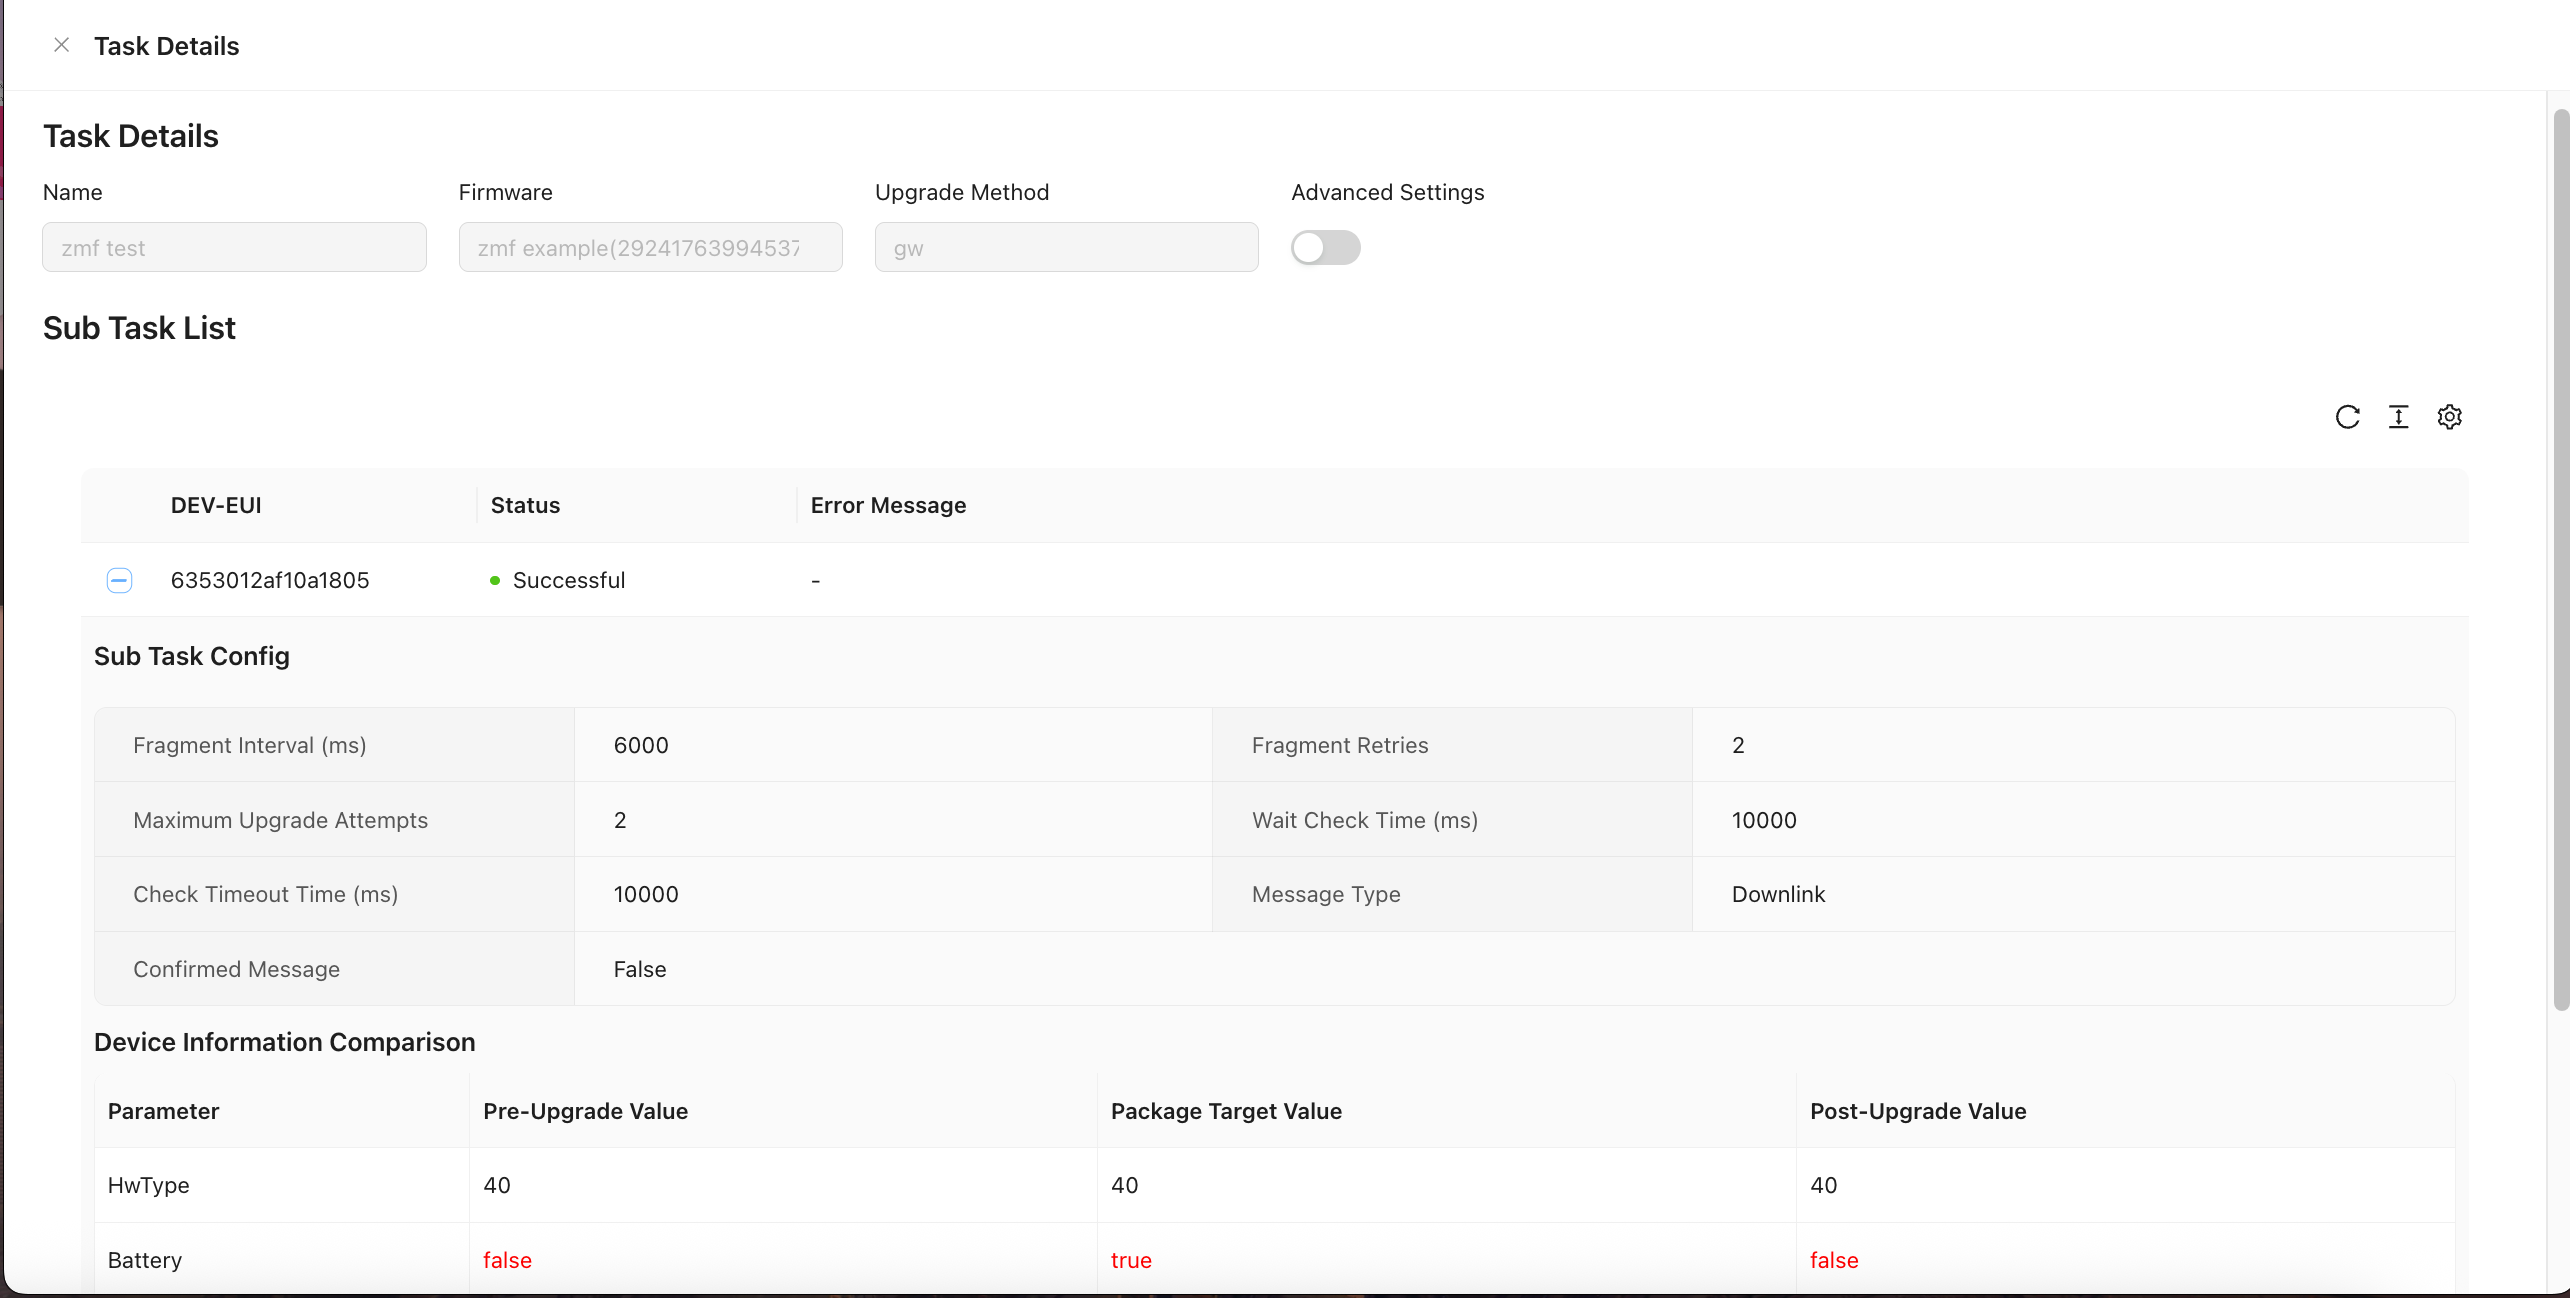Click the Upgrade Method gw field
Viewport: 2570px width, 1298px height.
tap(1066, 247)
